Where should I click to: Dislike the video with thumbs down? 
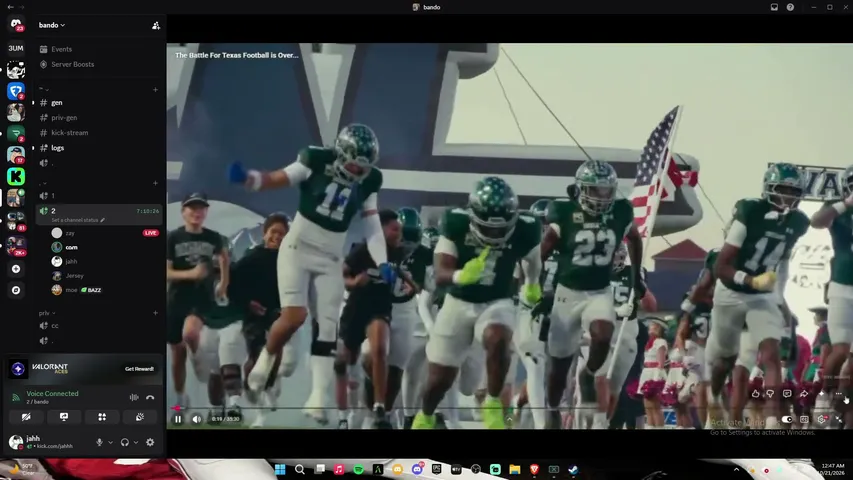(x=770, y=393)
